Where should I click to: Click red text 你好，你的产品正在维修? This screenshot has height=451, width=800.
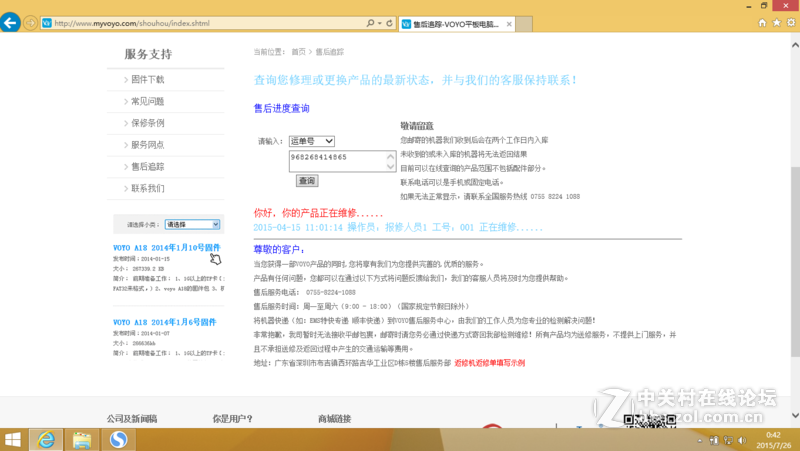pyautogui.click(x=318, y=213)
